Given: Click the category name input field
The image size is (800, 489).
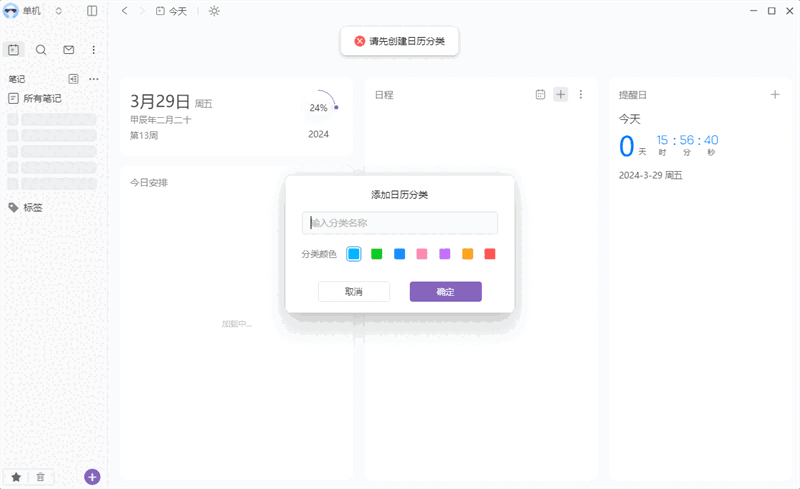Looking at the screenshot, I should pos(399,223).
